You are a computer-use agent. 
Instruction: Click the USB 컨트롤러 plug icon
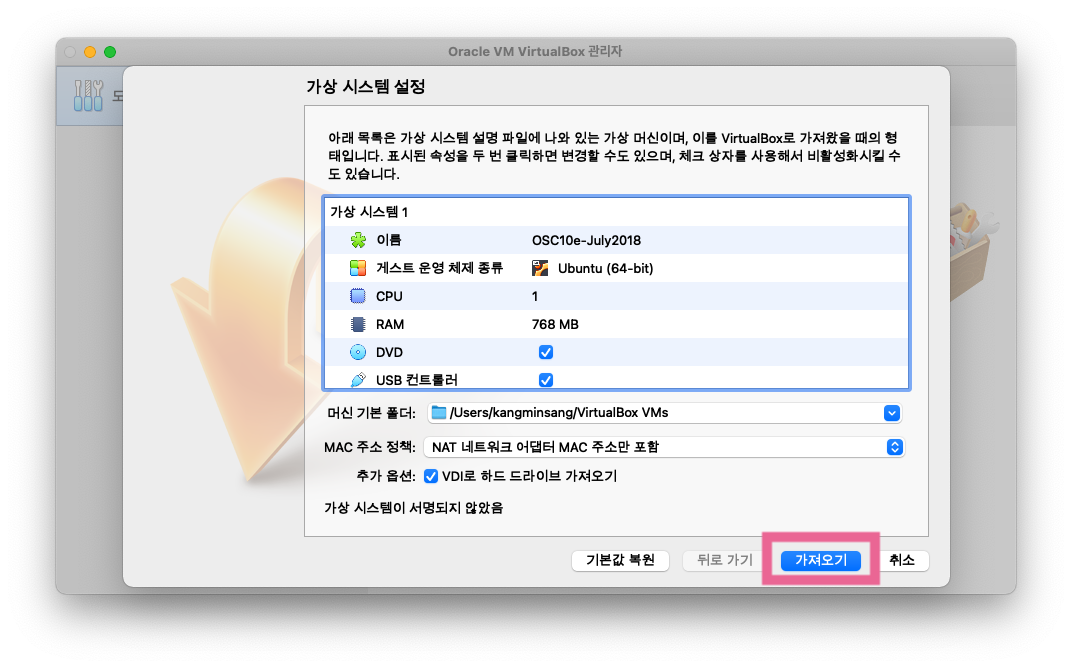(x=358, y=379)
